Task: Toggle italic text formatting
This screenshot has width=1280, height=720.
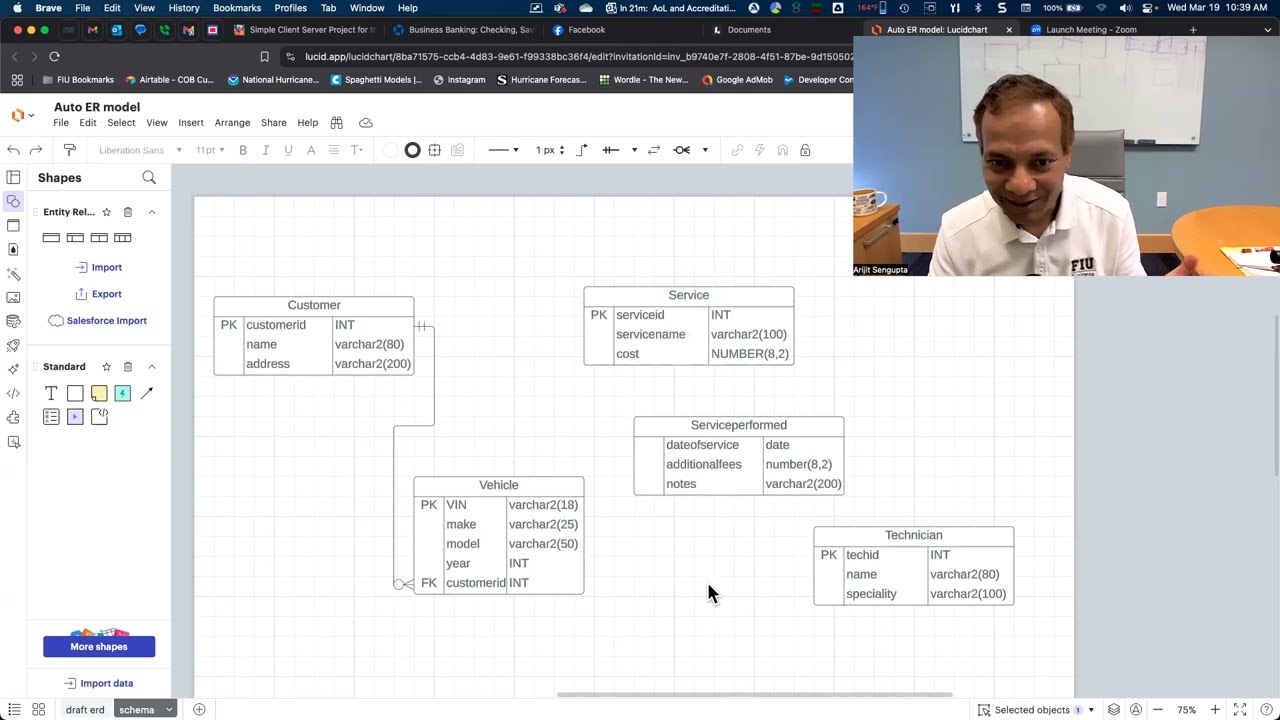Action: (265, 150)
